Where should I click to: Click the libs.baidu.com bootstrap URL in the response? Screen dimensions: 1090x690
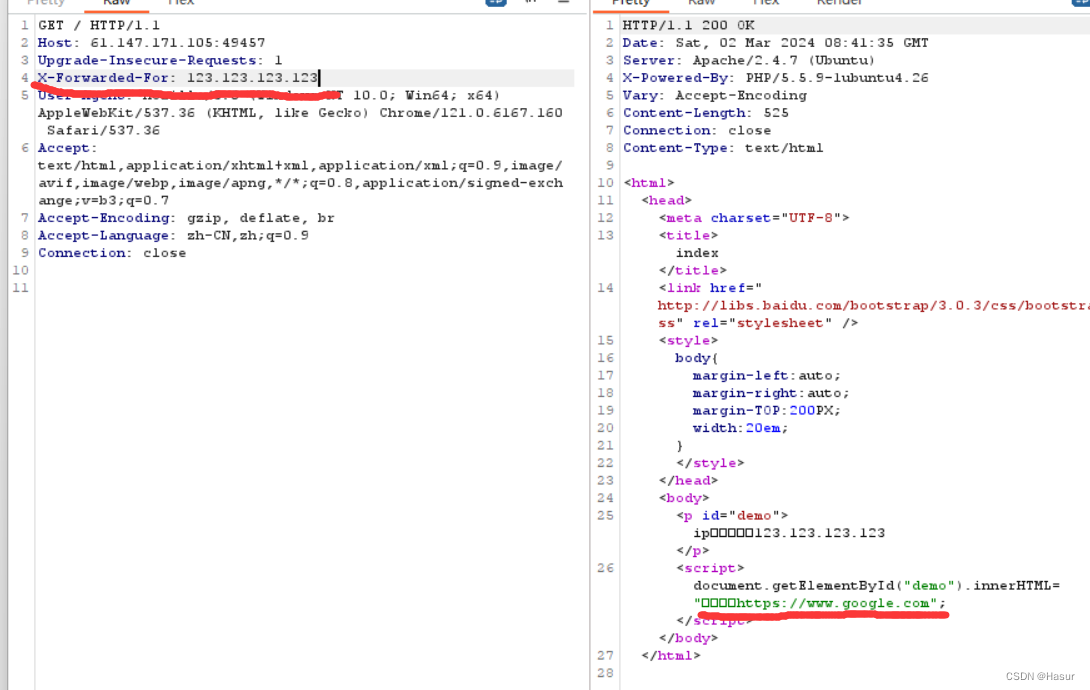click(873, 305)
